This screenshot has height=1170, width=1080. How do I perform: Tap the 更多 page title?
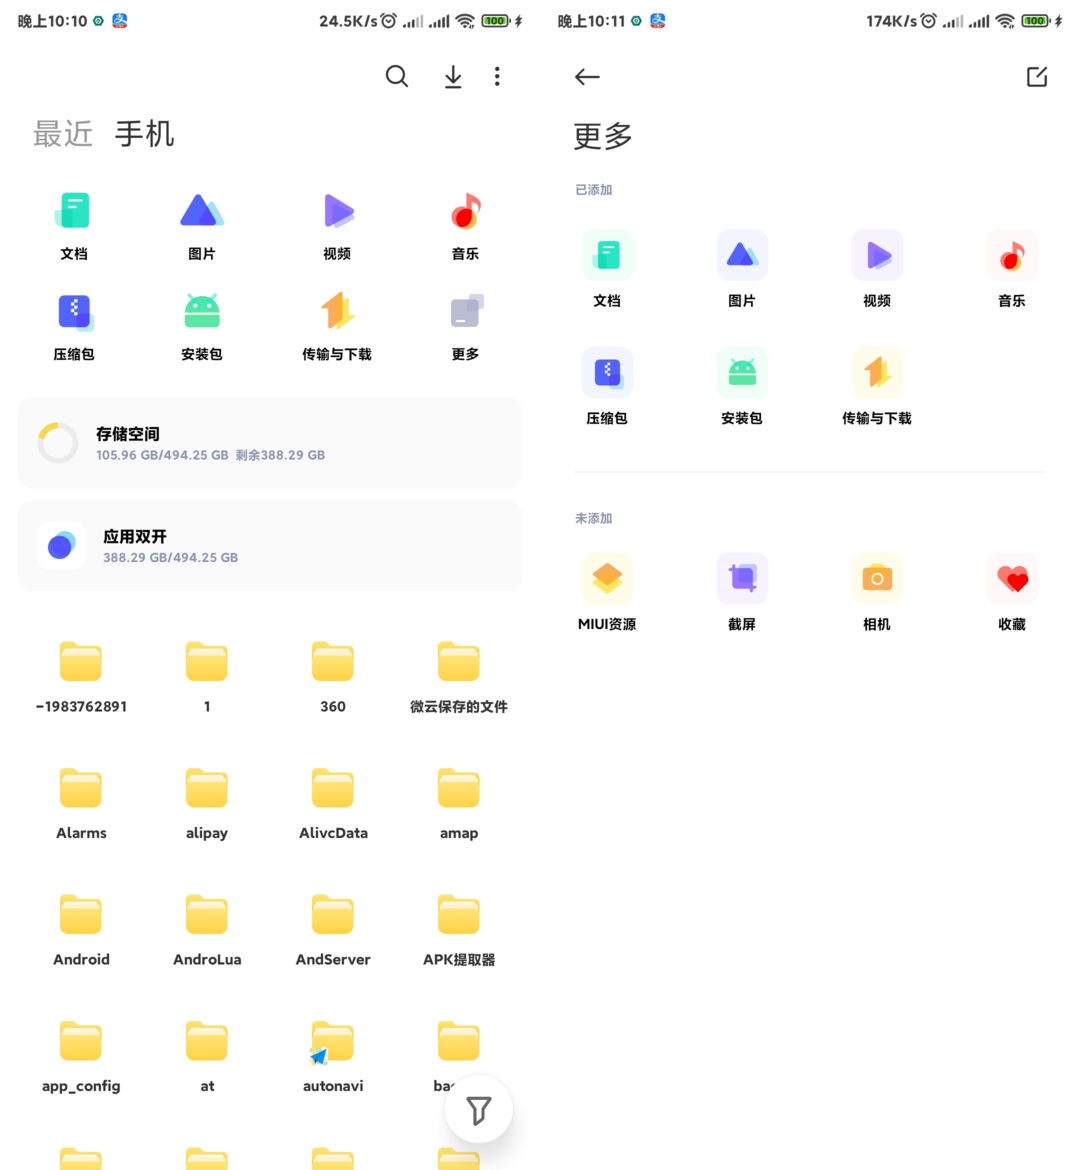point(603,136)
